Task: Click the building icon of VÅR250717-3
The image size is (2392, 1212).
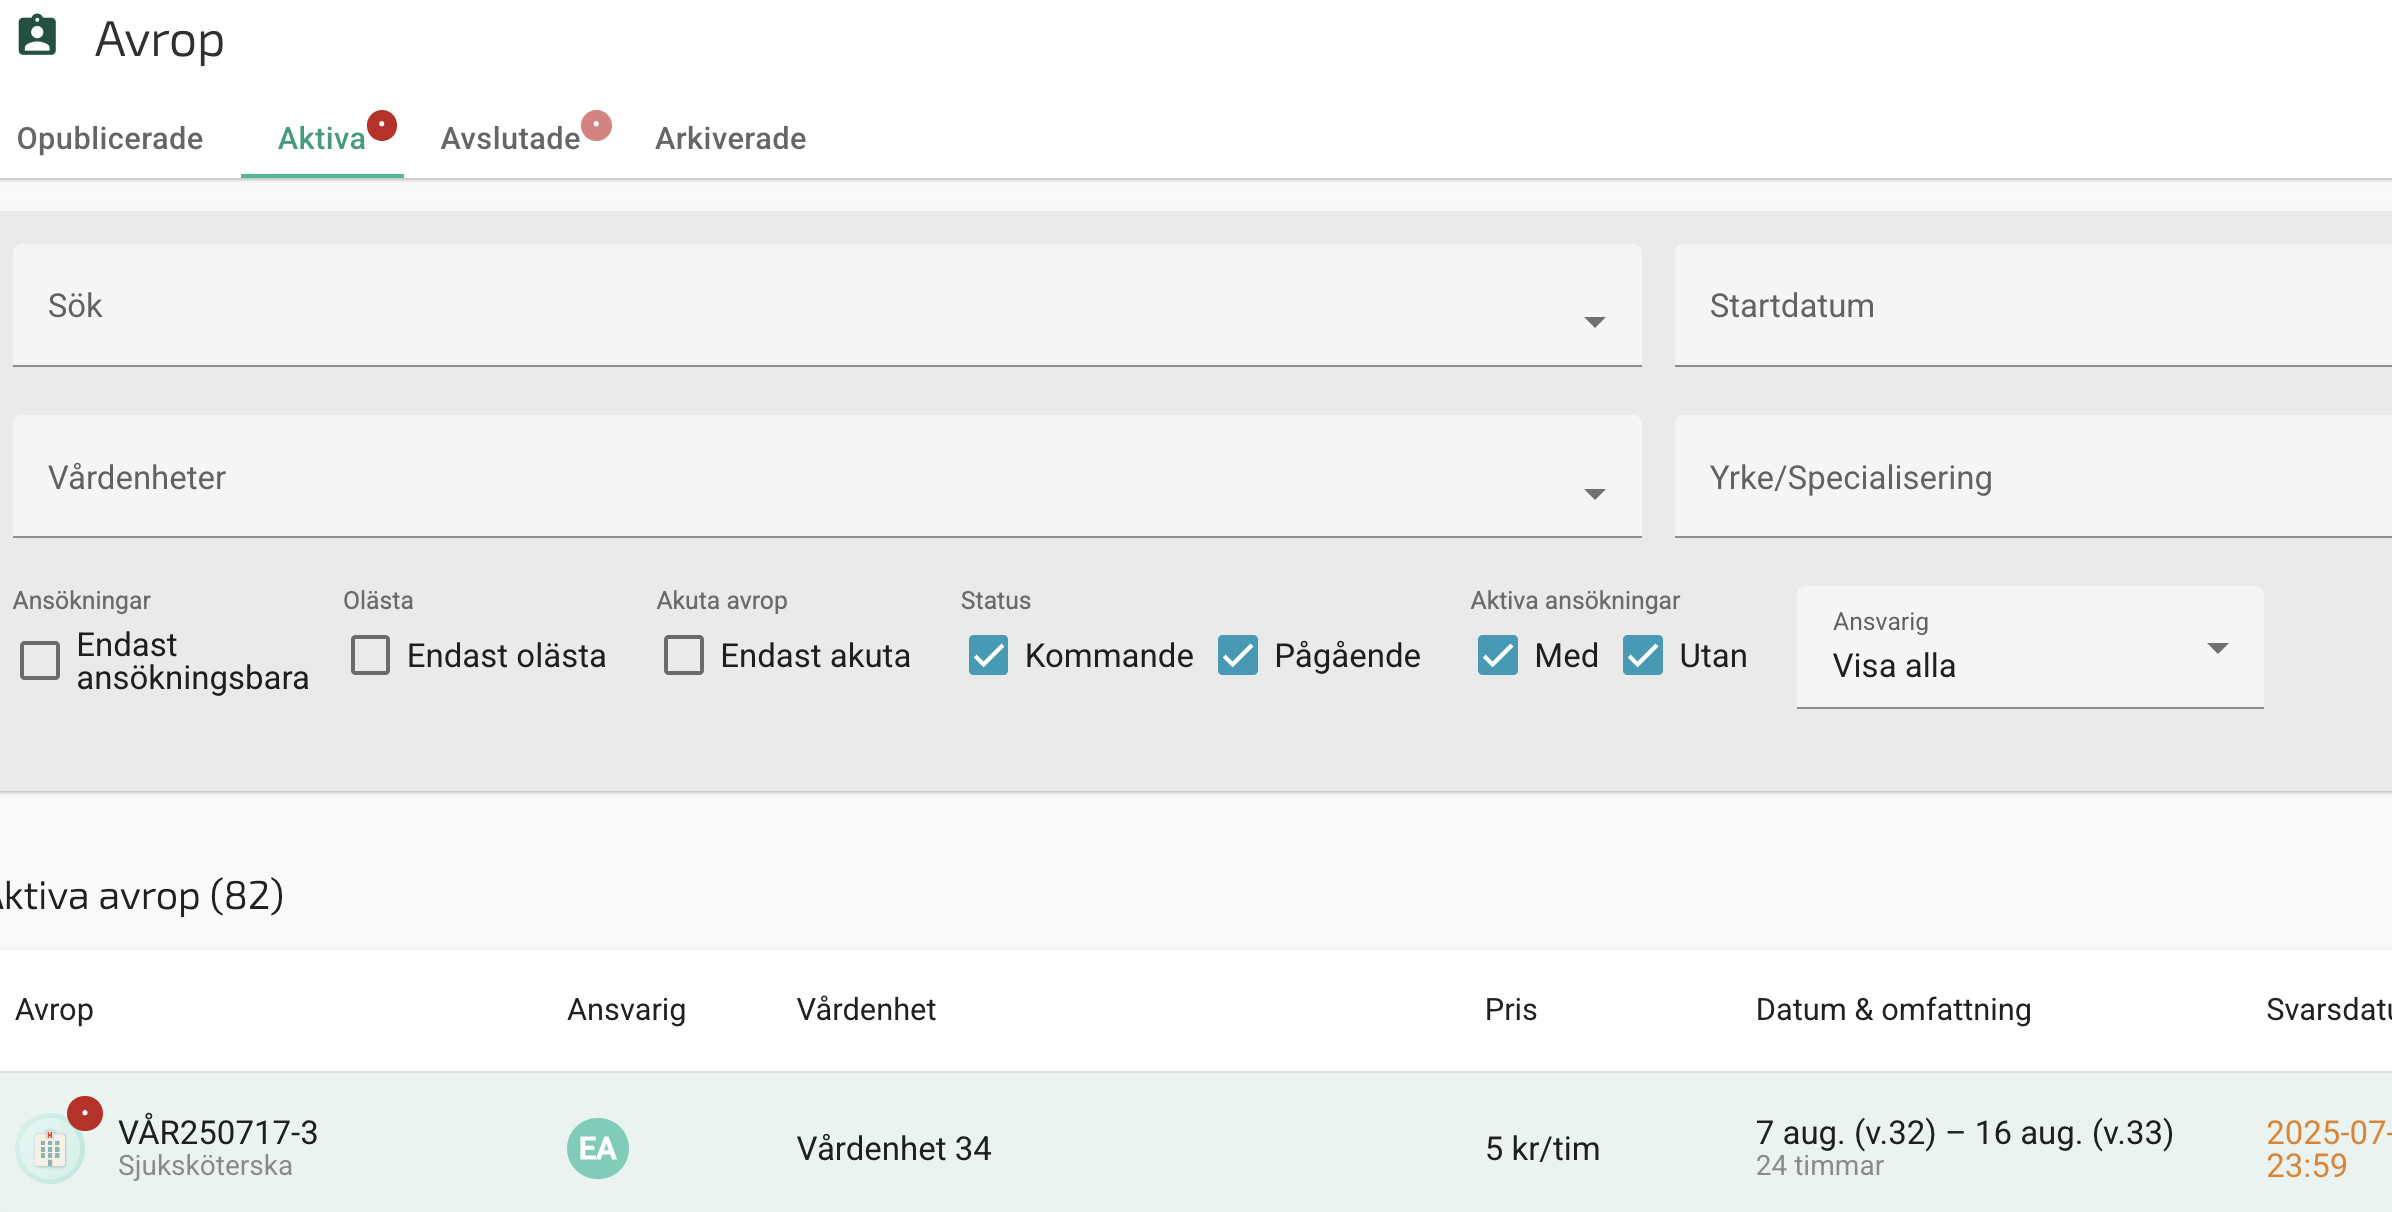Action: (x=49, y=1149)
